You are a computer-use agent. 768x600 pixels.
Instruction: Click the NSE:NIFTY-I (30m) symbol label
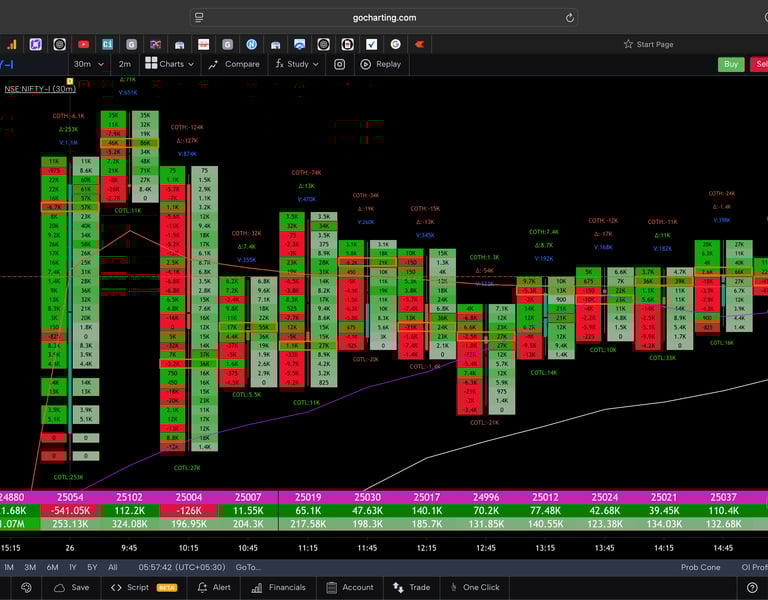(40, 89)
